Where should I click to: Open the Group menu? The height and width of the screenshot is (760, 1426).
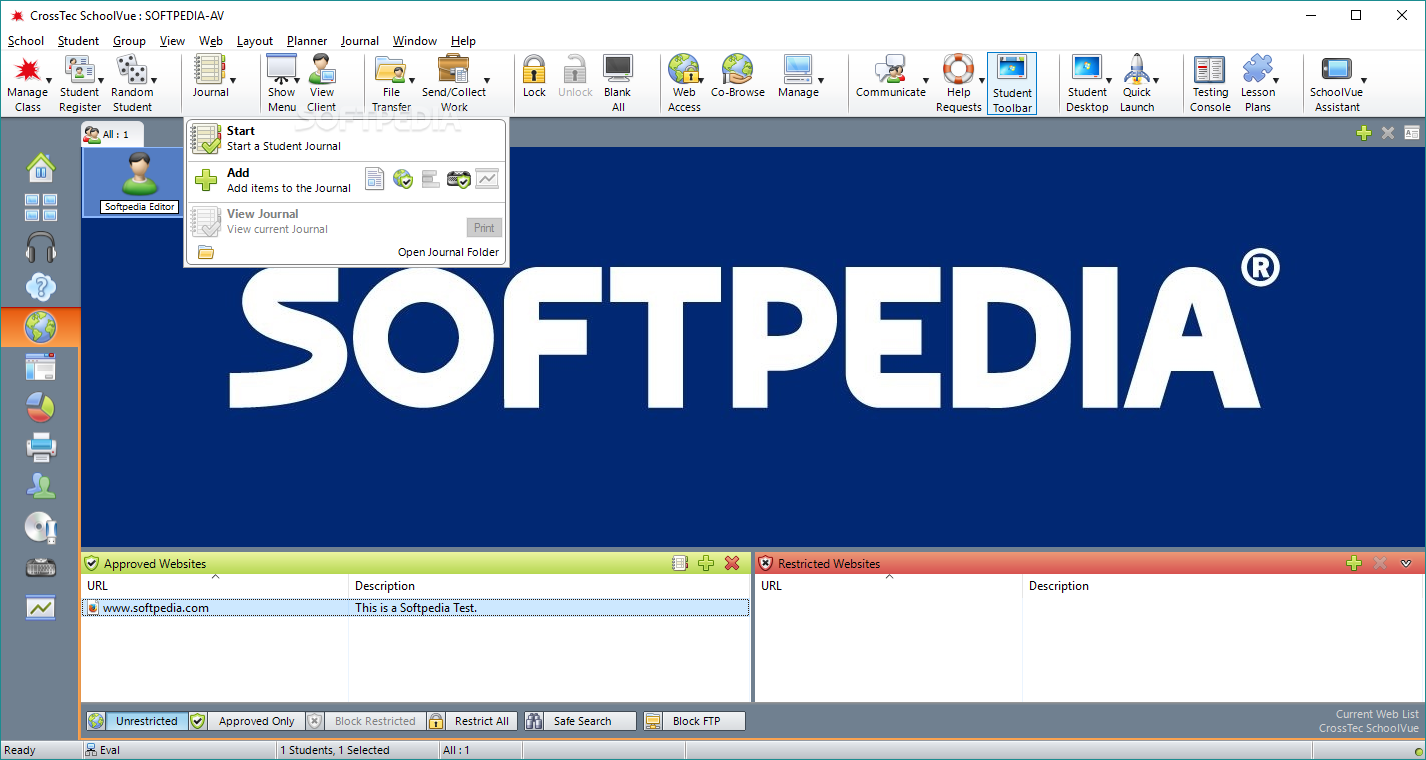129,41
